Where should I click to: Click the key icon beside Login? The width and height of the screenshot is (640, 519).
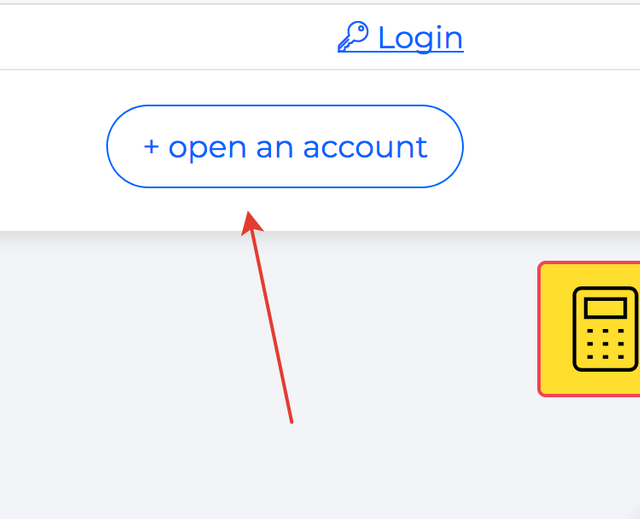[353, 37]
